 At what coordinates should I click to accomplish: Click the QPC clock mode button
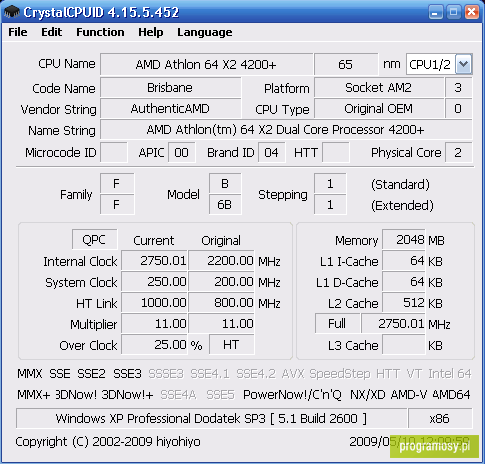click(x=94, y=239)
